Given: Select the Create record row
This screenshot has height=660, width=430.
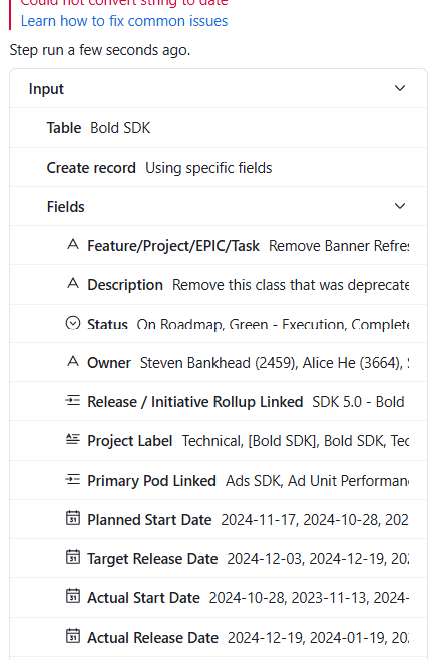Looking at the screenshot, I should [218, 168].
